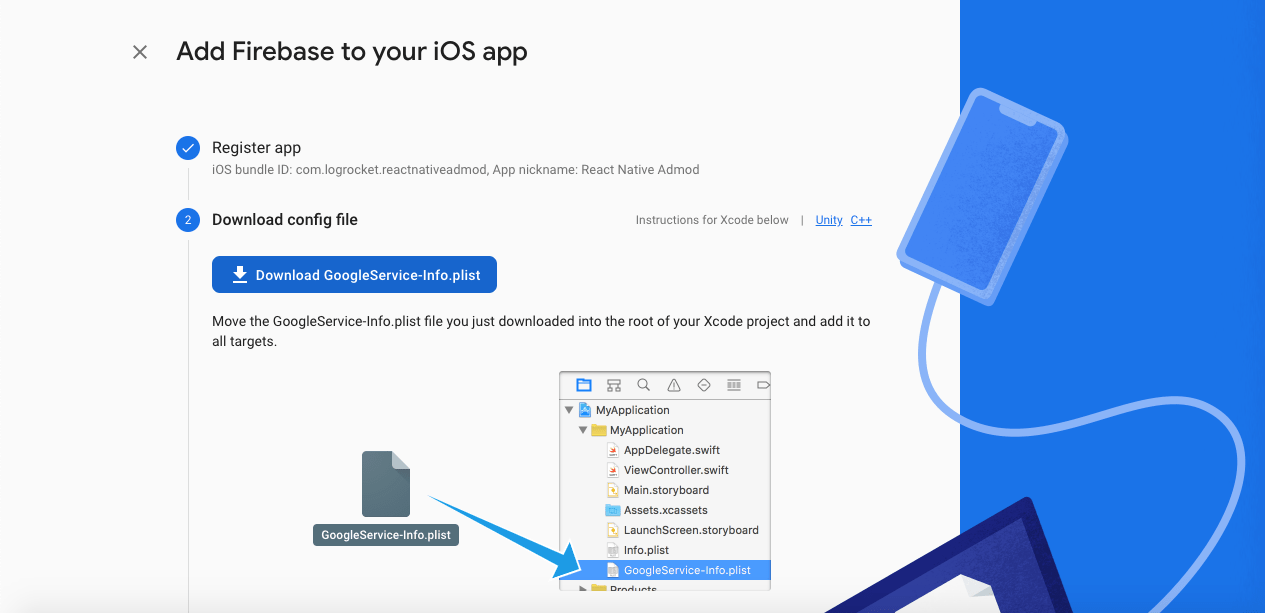Switch to C++ instructions
This screenshot has height=613, width=1265.
[x=861, y=220]
